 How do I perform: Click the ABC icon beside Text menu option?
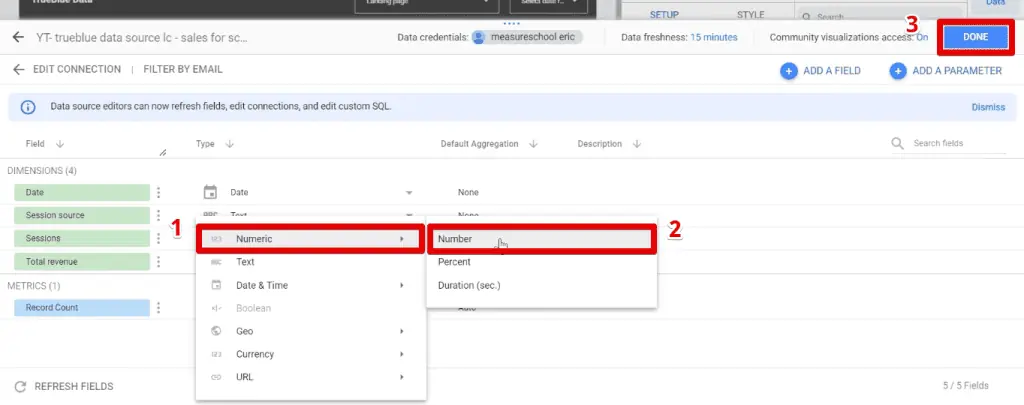tap(216, 262)
